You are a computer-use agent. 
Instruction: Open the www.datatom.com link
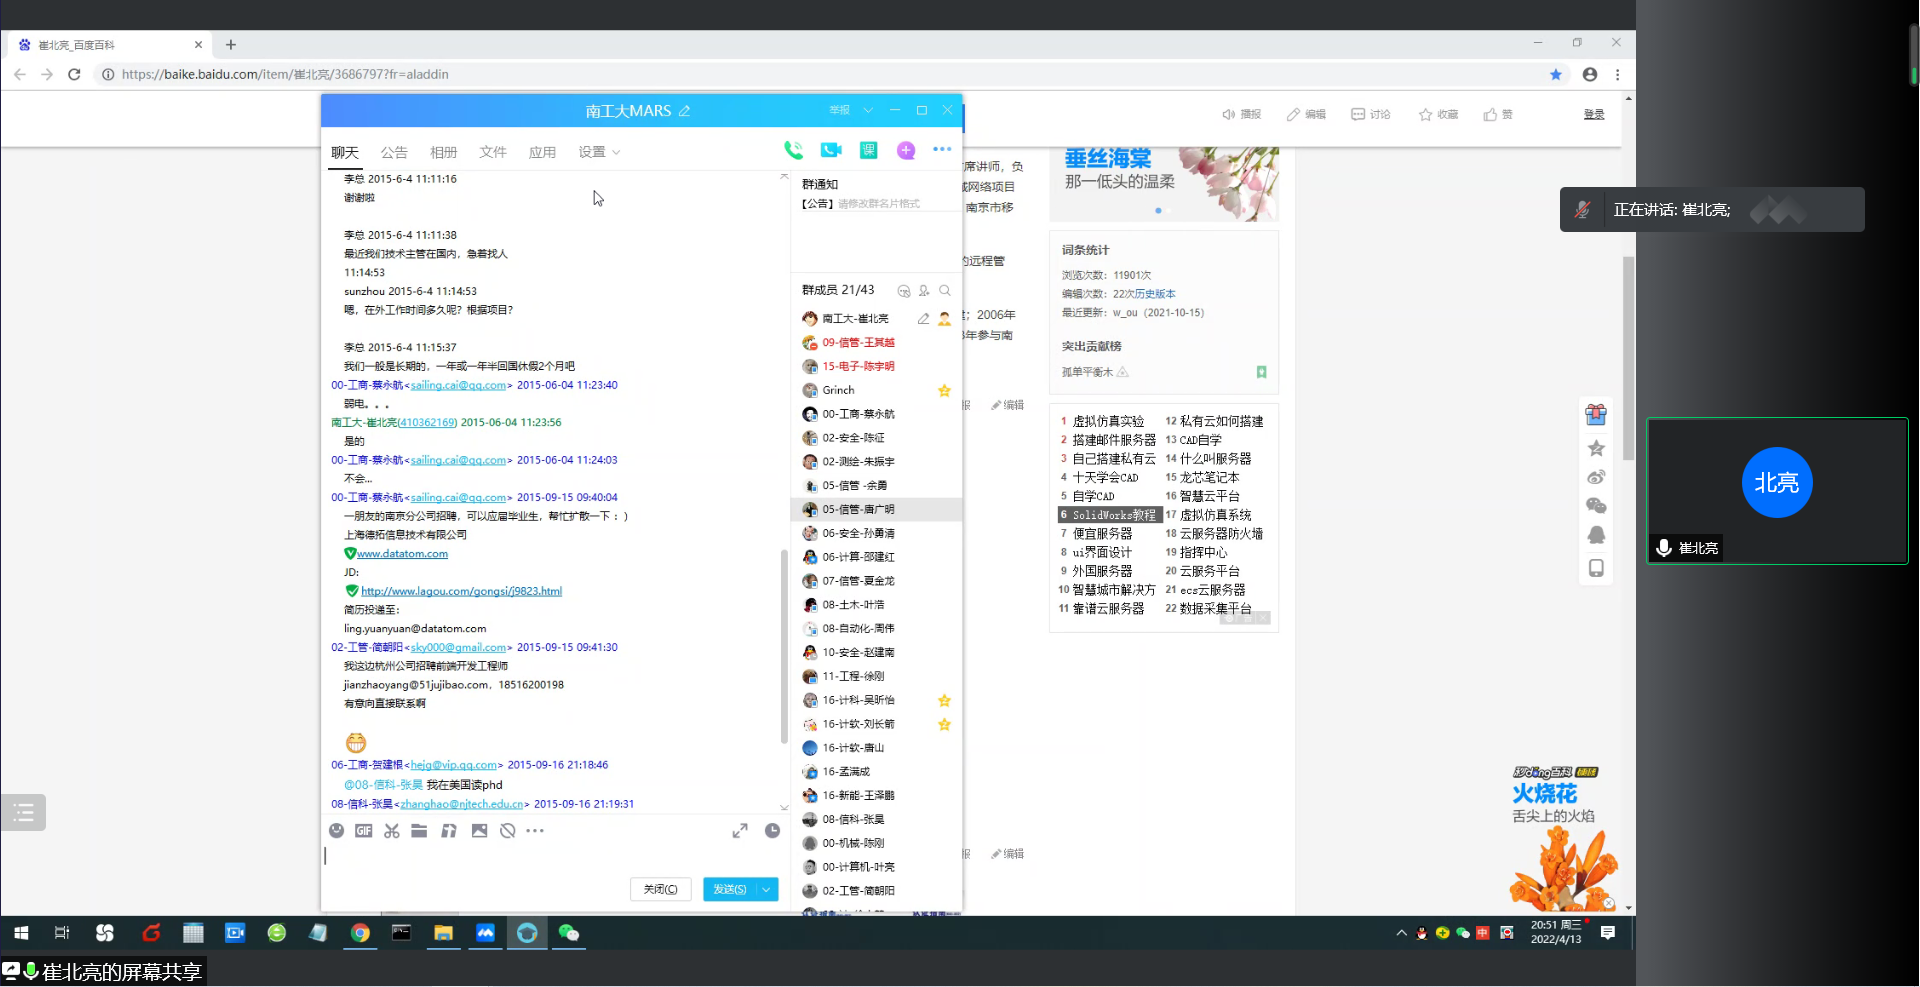click(402, 554)
